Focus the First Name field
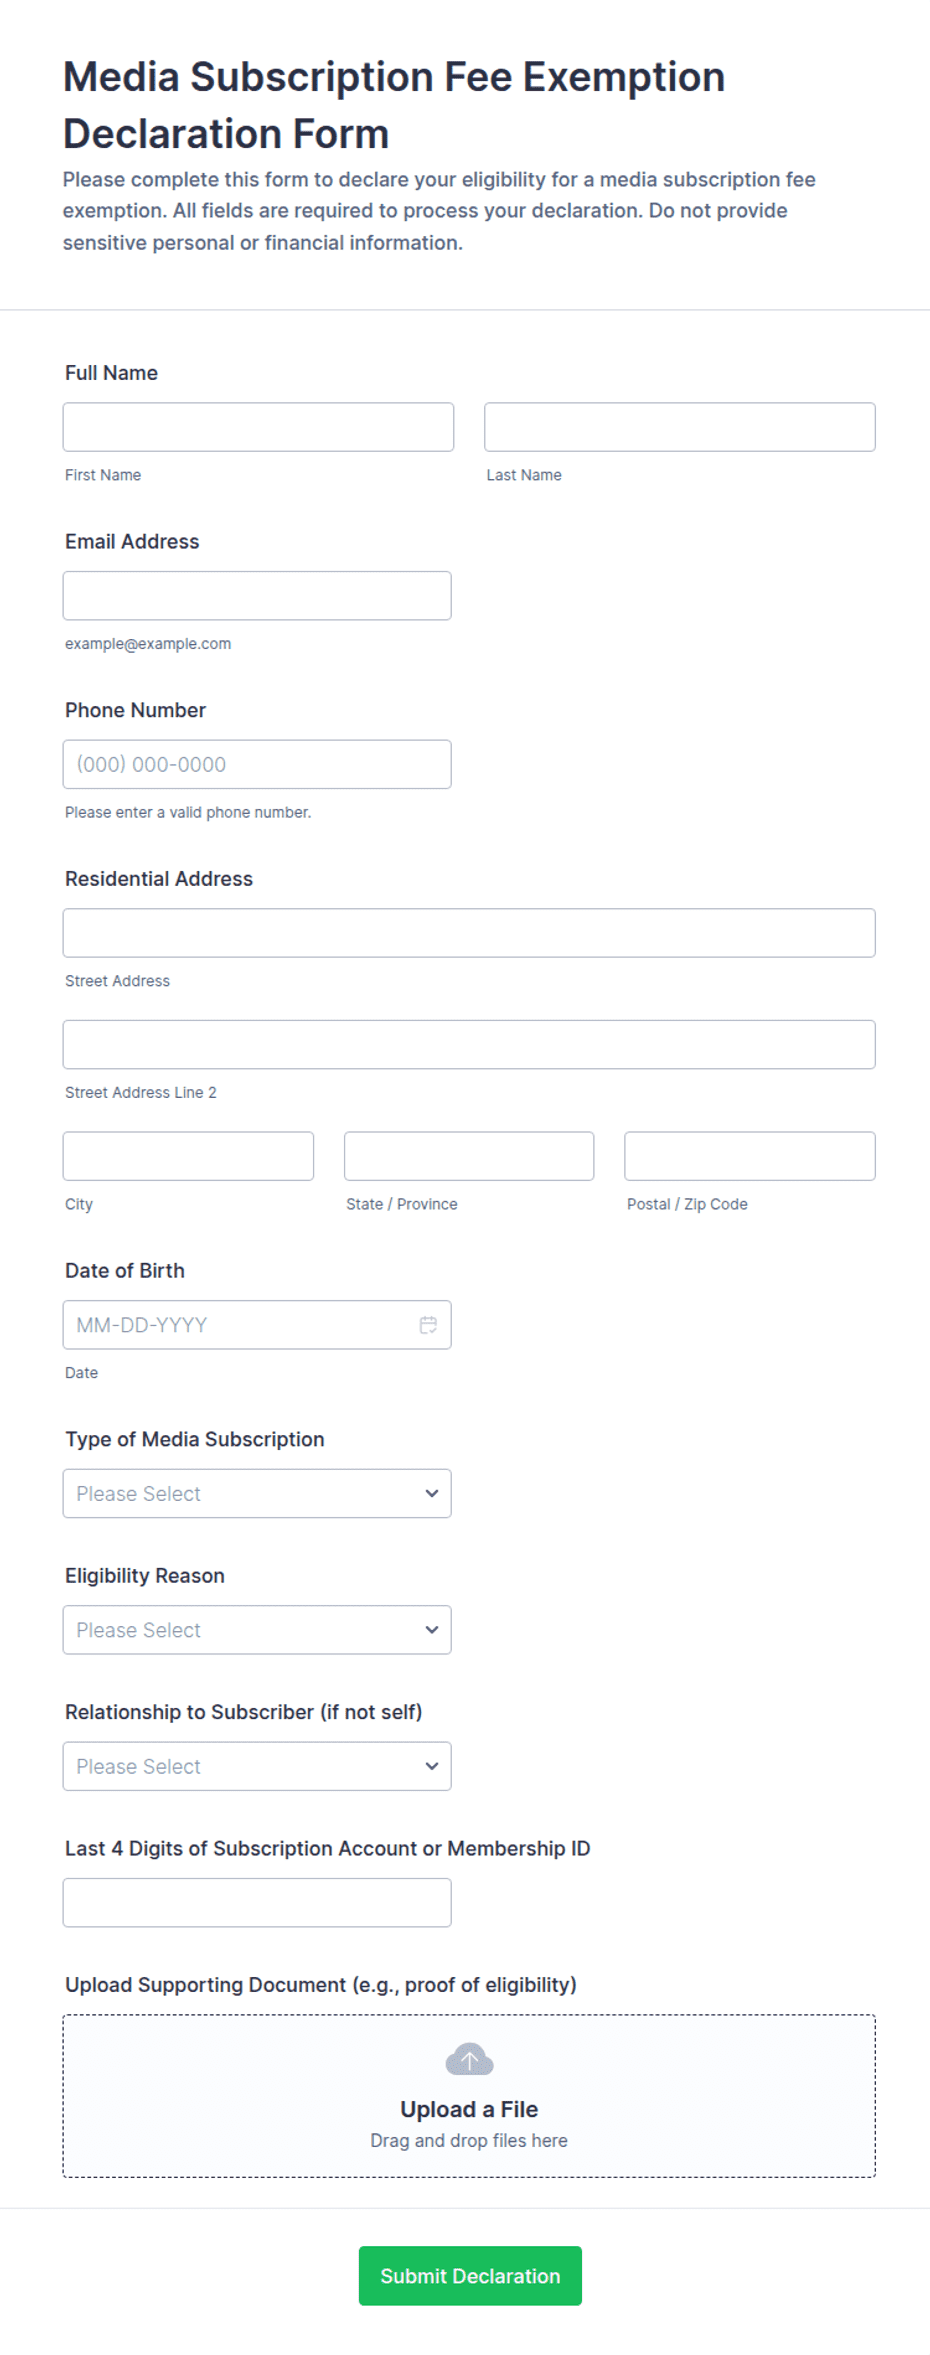This screenshot has height=2355, width=930. click(258, 427)
